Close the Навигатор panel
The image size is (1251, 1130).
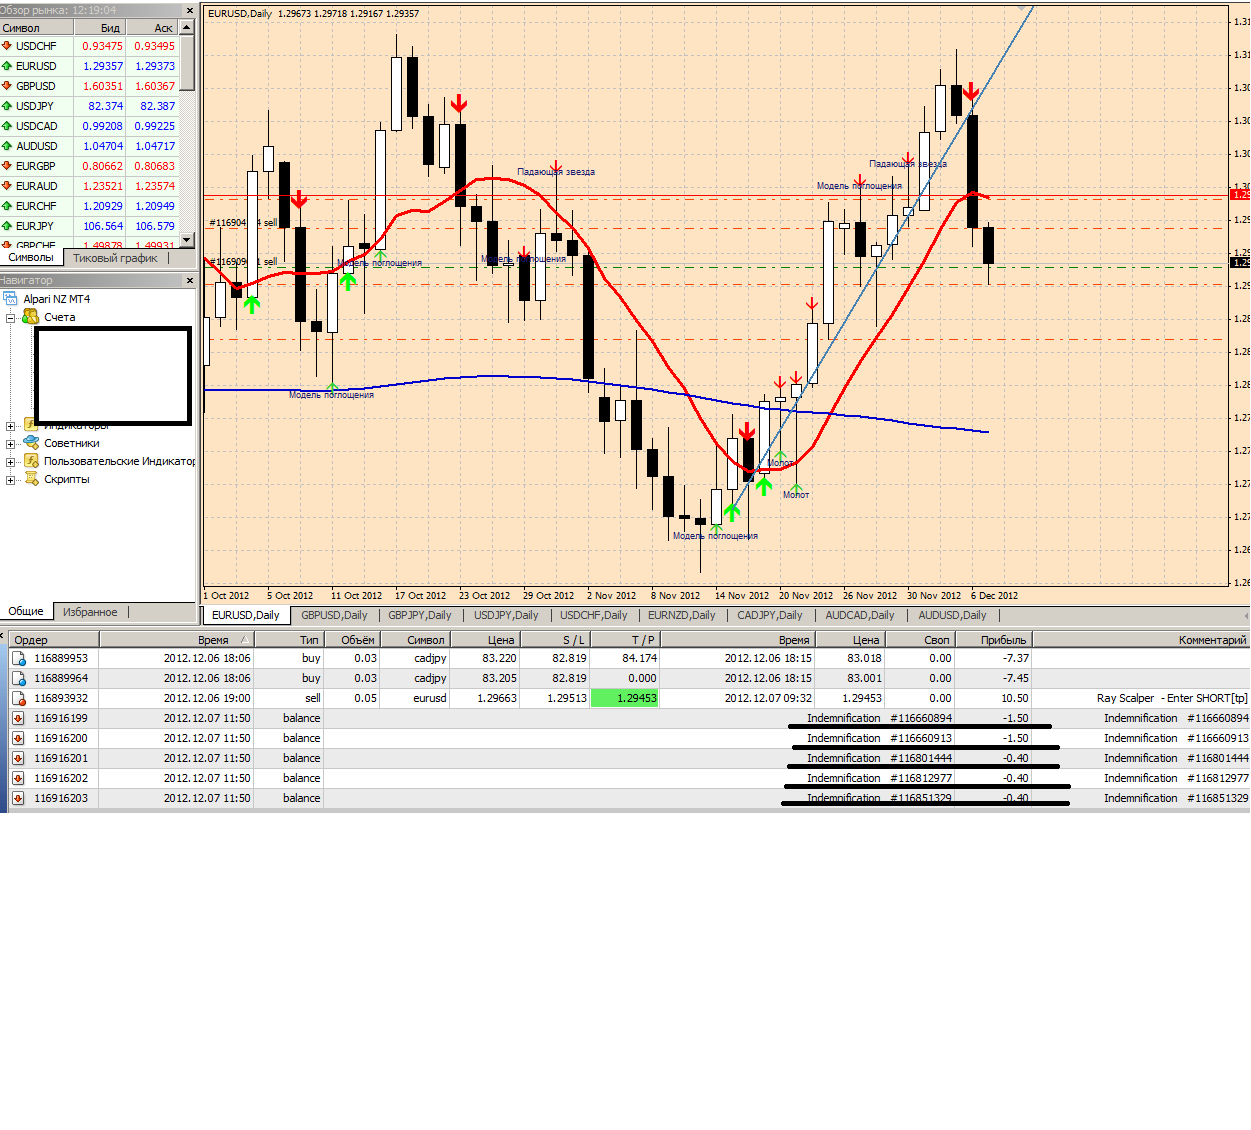coord(189,281)
